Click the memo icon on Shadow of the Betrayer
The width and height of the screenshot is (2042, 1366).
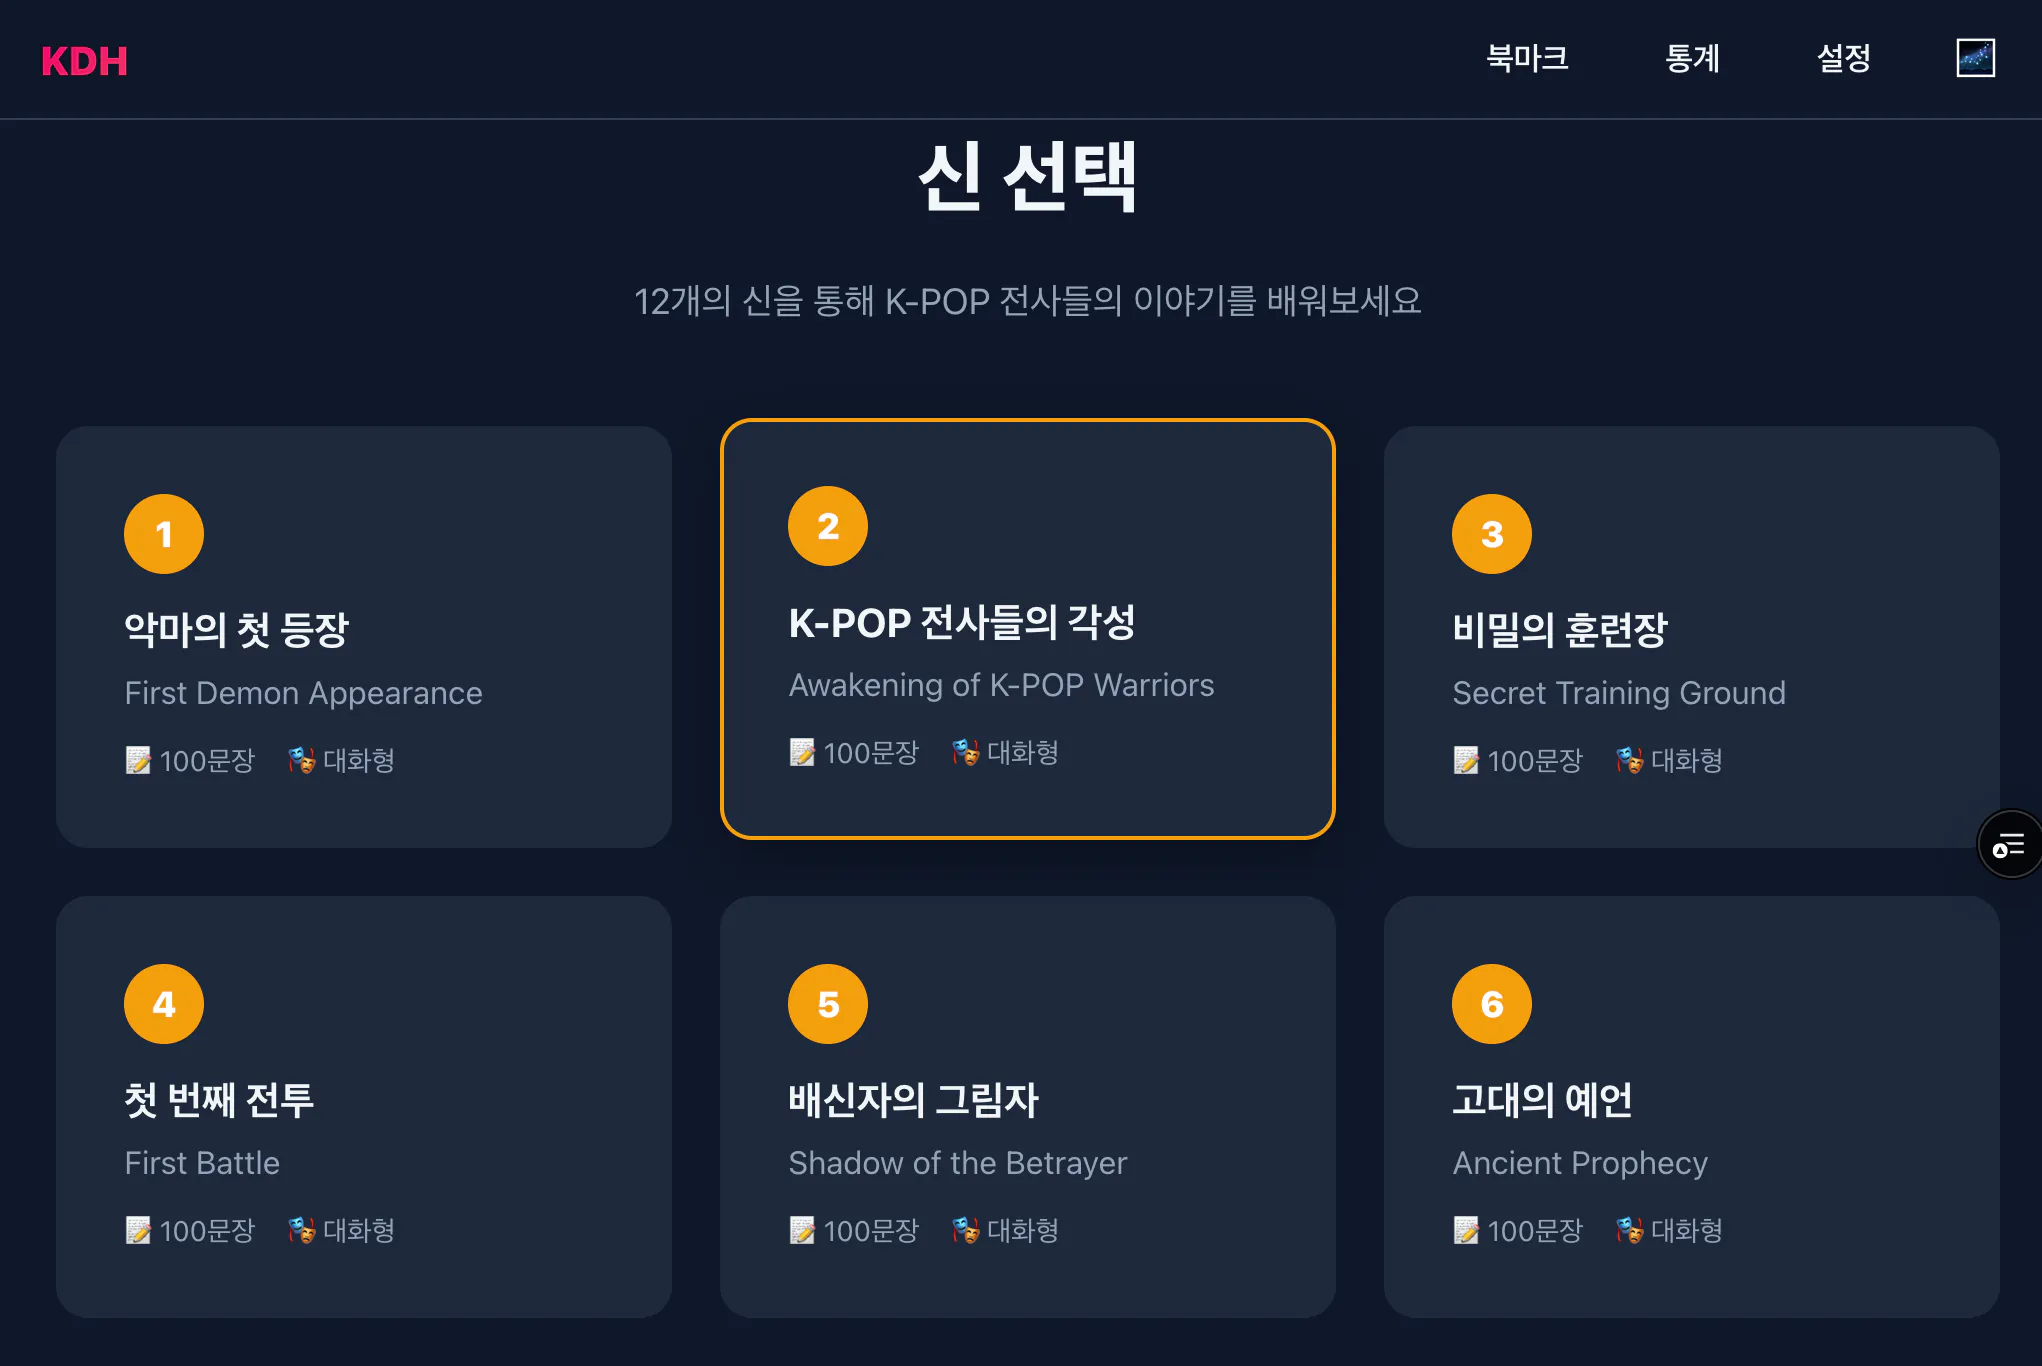(x=803, y=1230)
